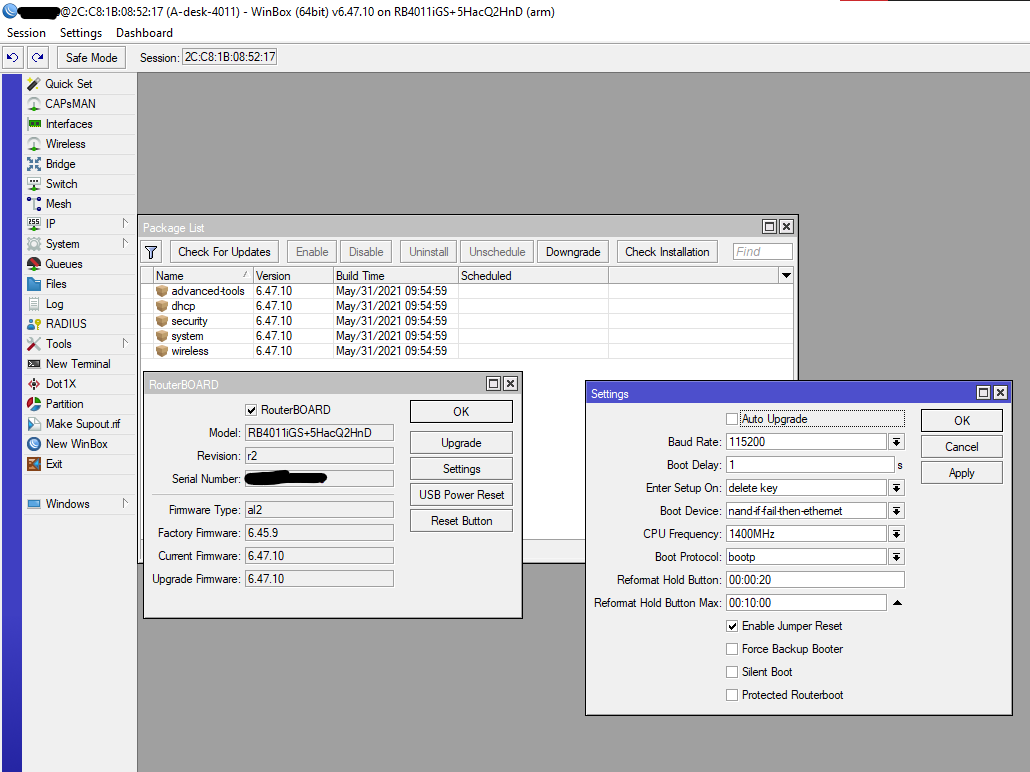This screenshot has height=772, width=1030.
Task: Open Boot Device dropdown
Action: (x=897, y=511)
